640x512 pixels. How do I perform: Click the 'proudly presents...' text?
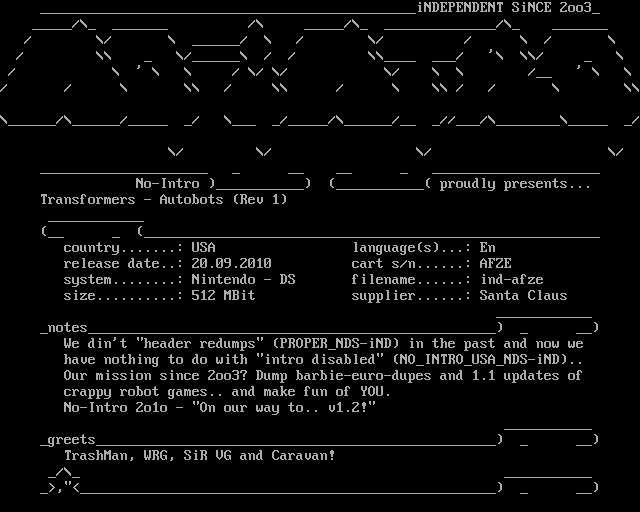515,184
